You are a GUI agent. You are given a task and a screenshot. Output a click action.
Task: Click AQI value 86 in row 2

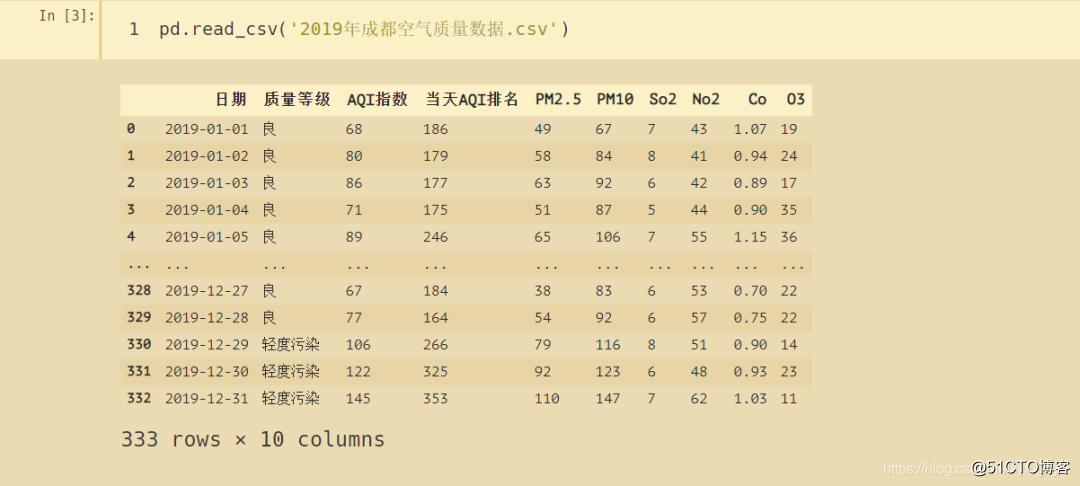354,182
